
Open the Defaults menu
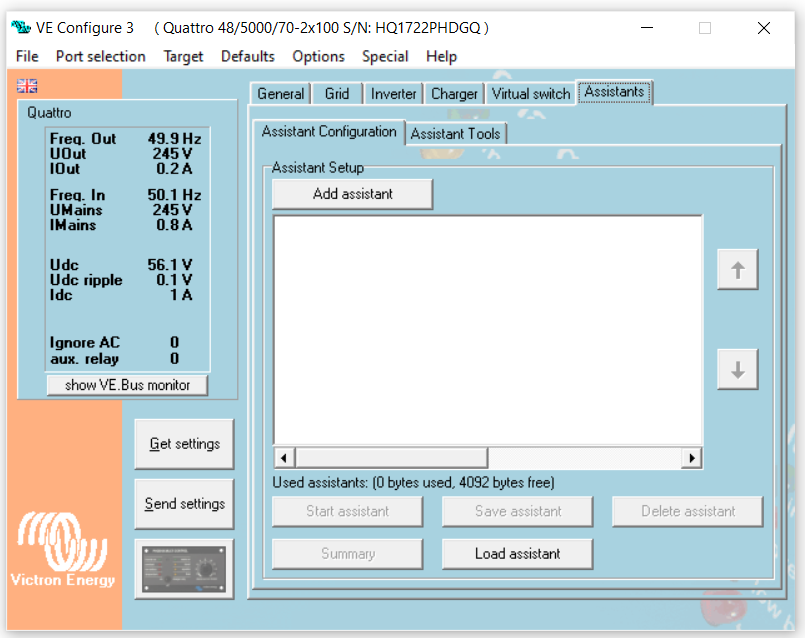click(247, 56)
